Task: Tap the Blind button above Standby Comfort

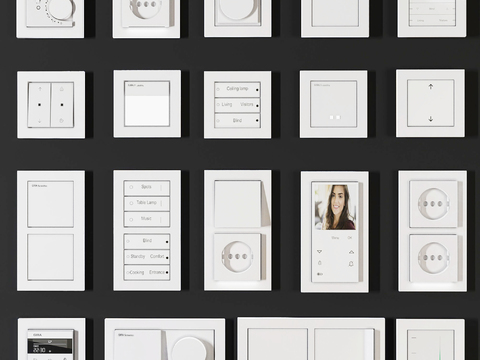Action: [x=147, y=241]
